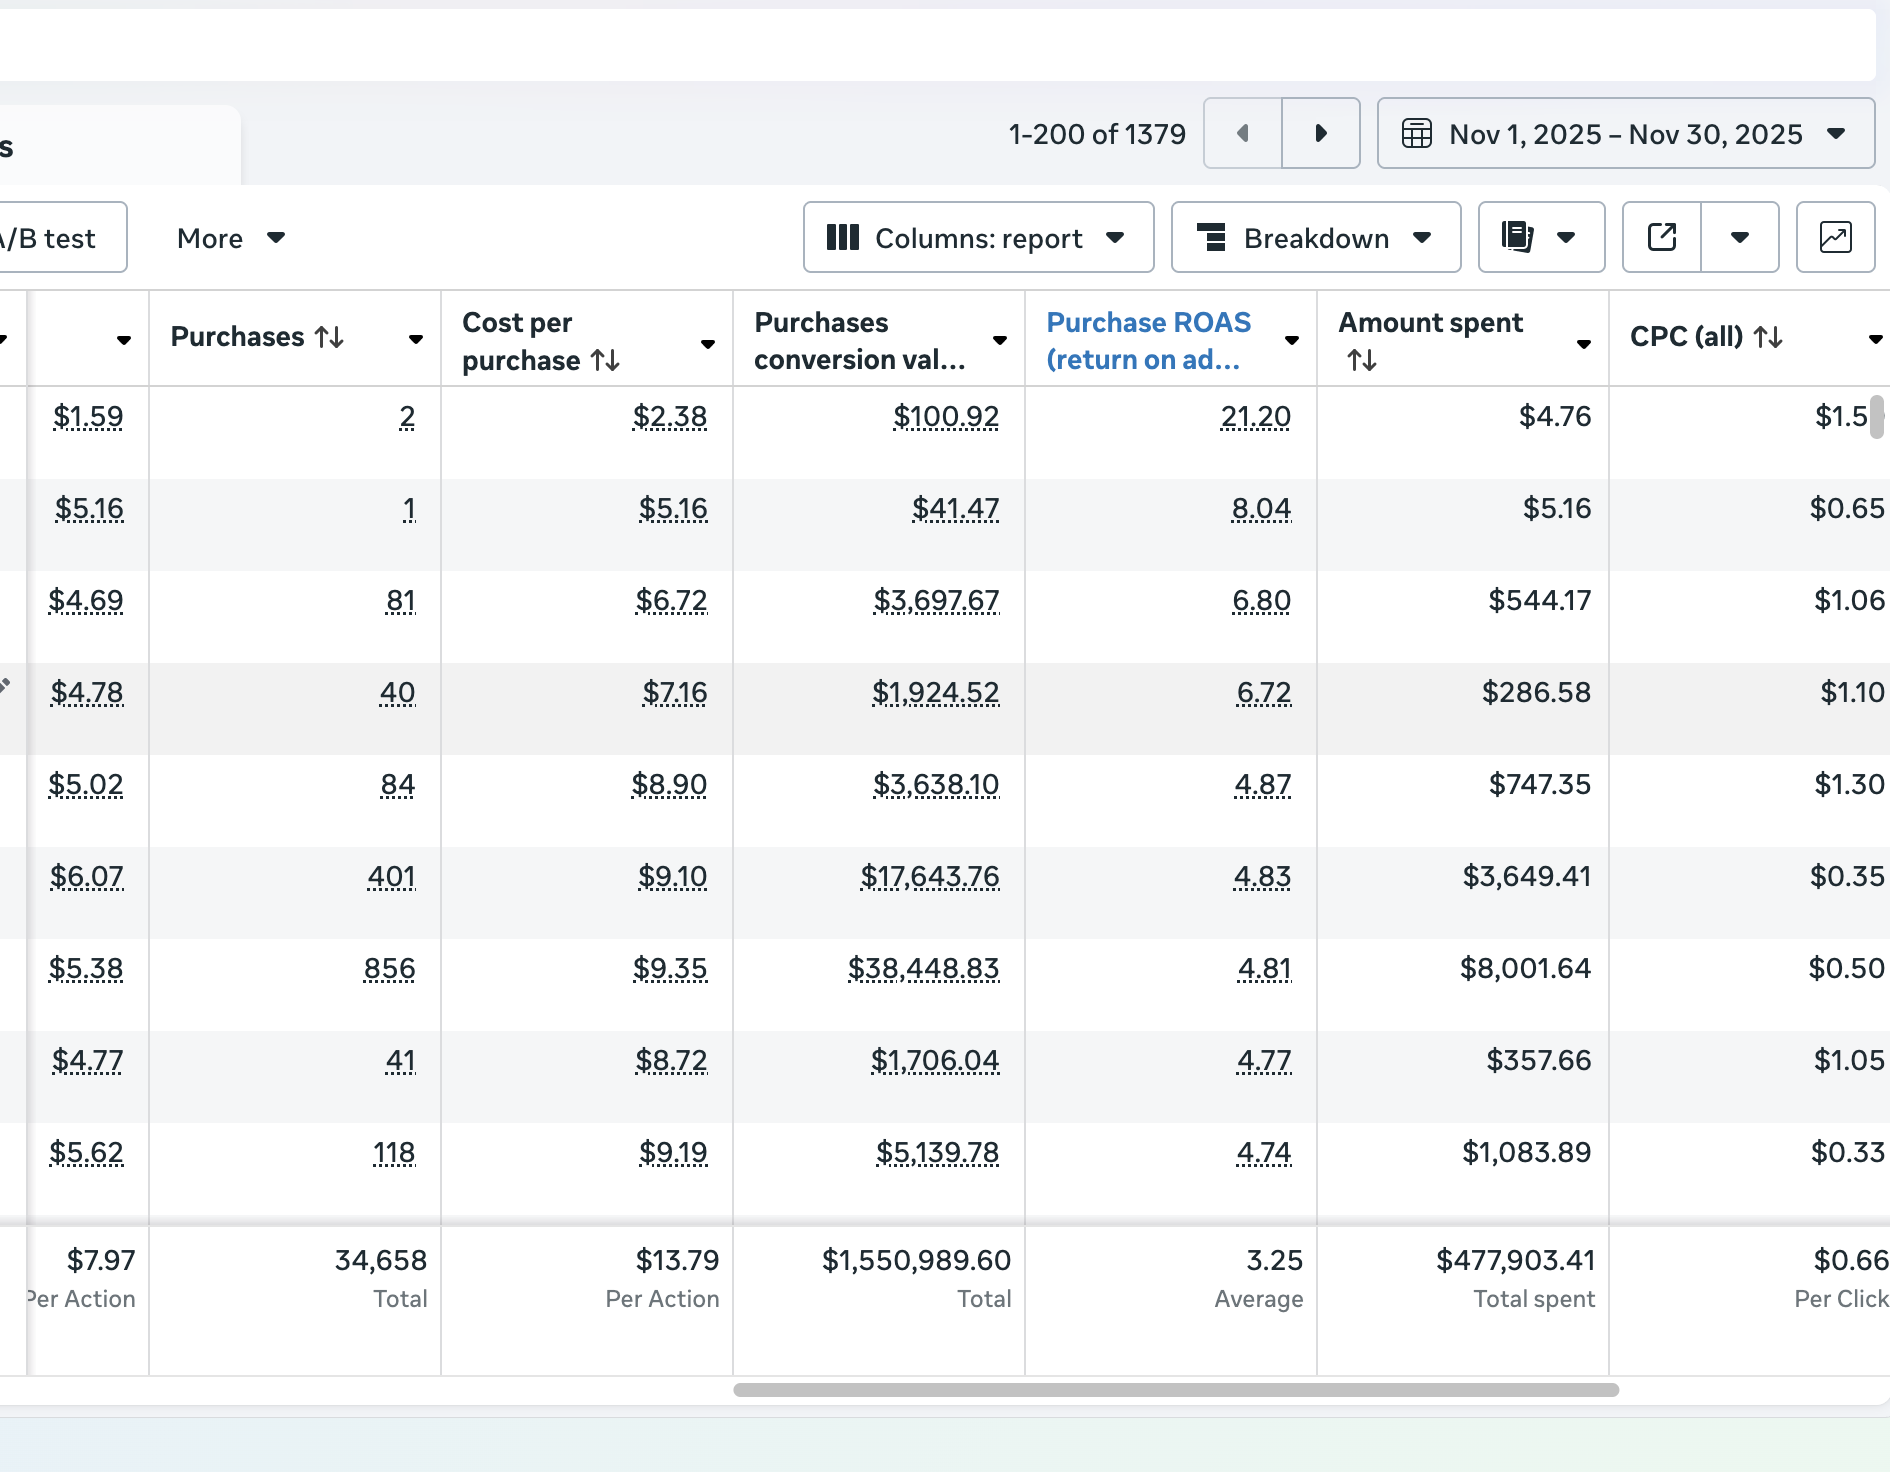
Task: Sort by Purchases column arrows
Action: click(329, 337)
